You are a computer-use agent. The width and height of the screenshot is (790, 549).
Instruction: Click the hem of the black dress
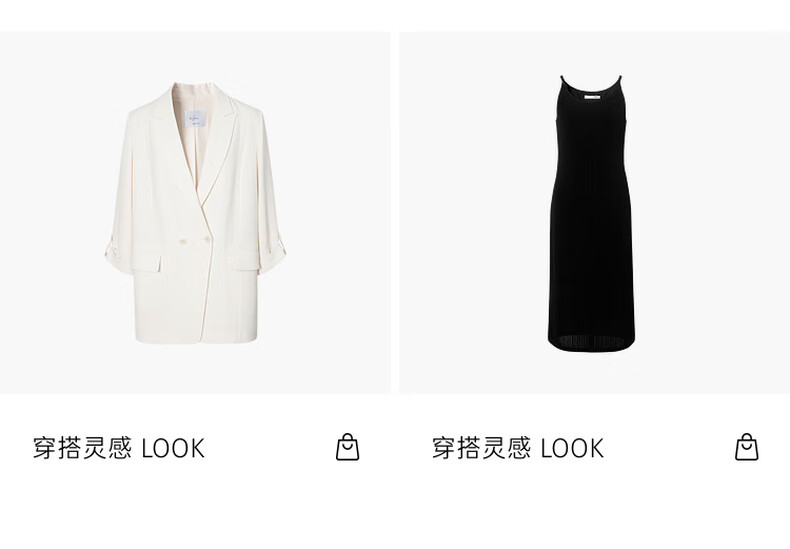(591, 342)
